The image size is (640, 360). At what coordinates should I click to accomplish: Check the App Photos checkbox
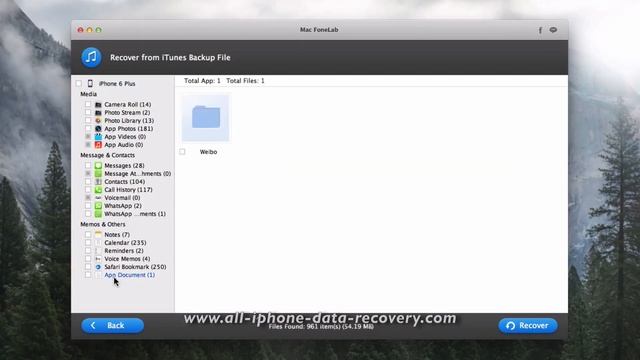tap(88, 129)
